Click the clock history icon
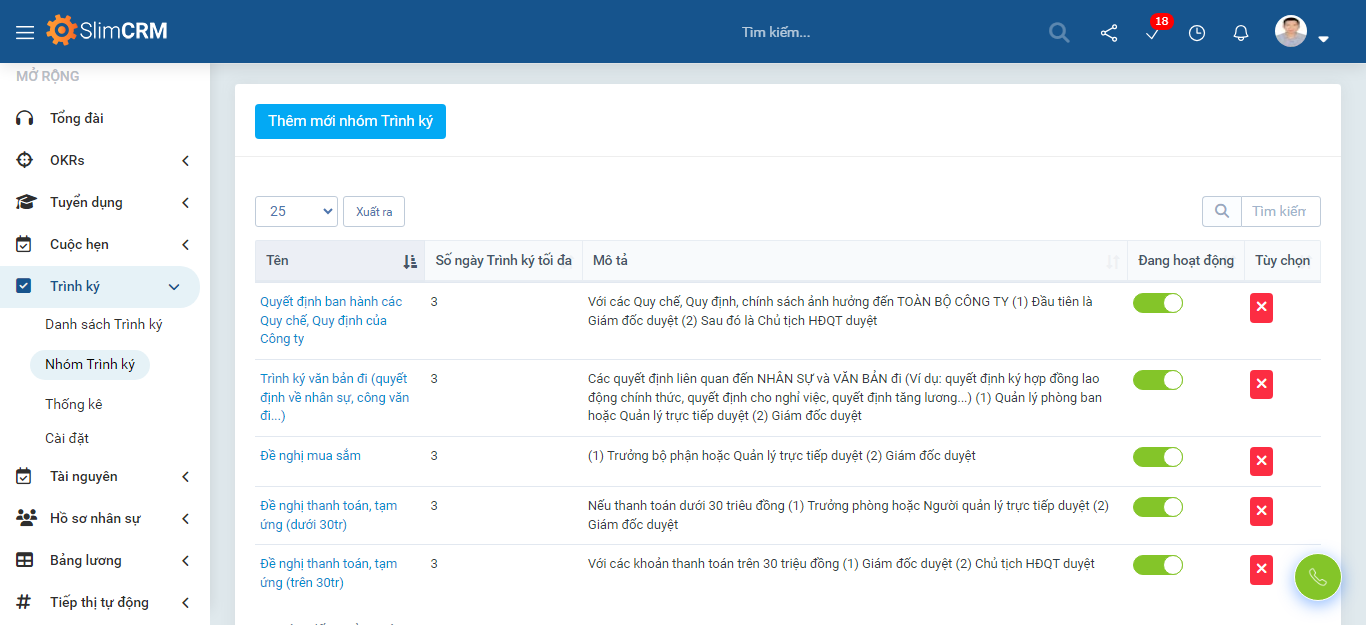 (x=1197, y=33)
